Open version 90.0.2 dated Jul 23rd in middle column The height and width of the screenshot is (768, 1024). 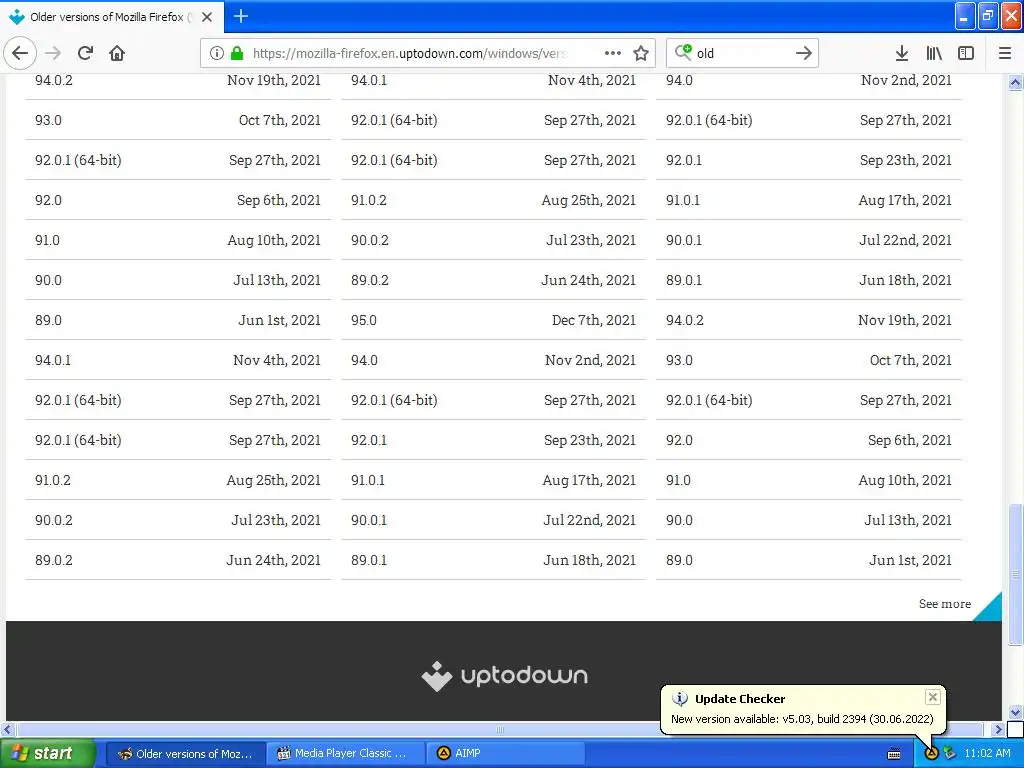493,240
